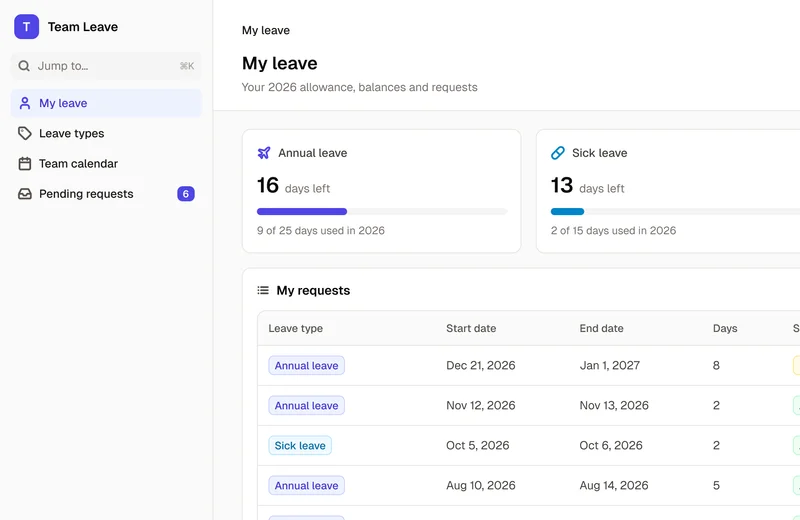
Task: Click '2 of 15 days used in 2026'
Action: pos(613,231)
